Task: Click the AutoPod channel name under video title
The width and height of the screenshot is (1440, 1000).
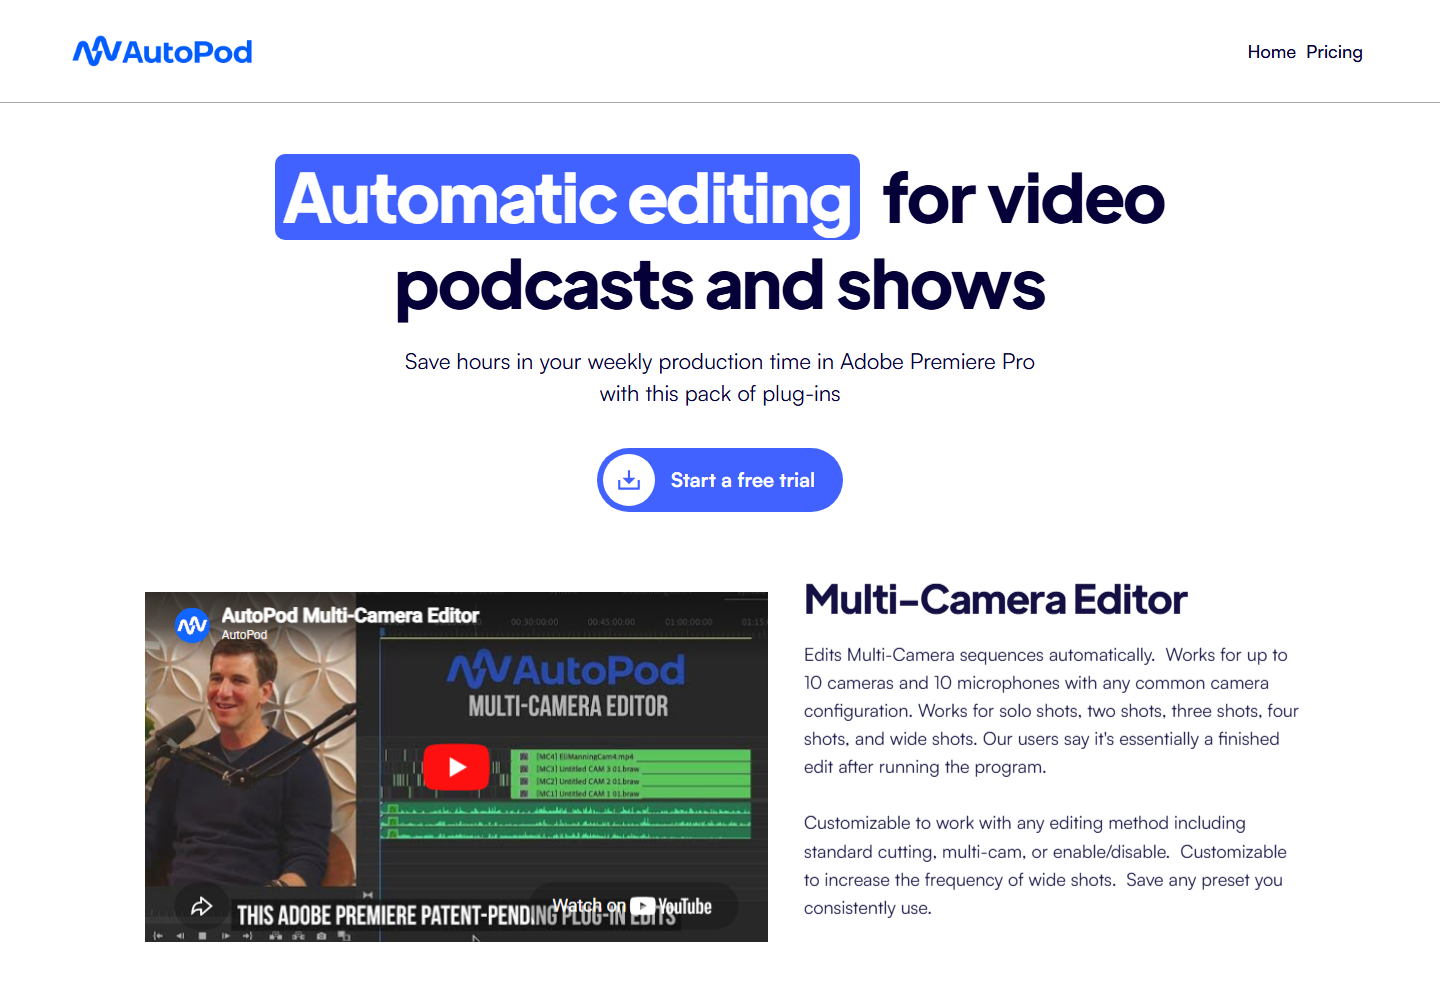Action: click(x=244, y=635)
